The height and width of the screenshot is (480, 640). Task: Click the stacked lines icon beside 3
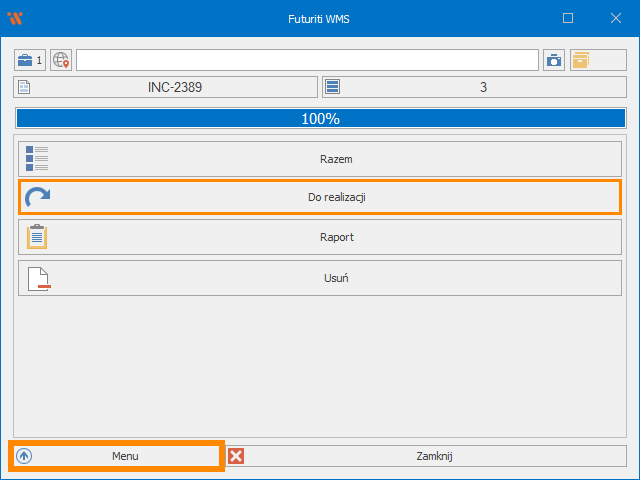click(x=333, y=87)
